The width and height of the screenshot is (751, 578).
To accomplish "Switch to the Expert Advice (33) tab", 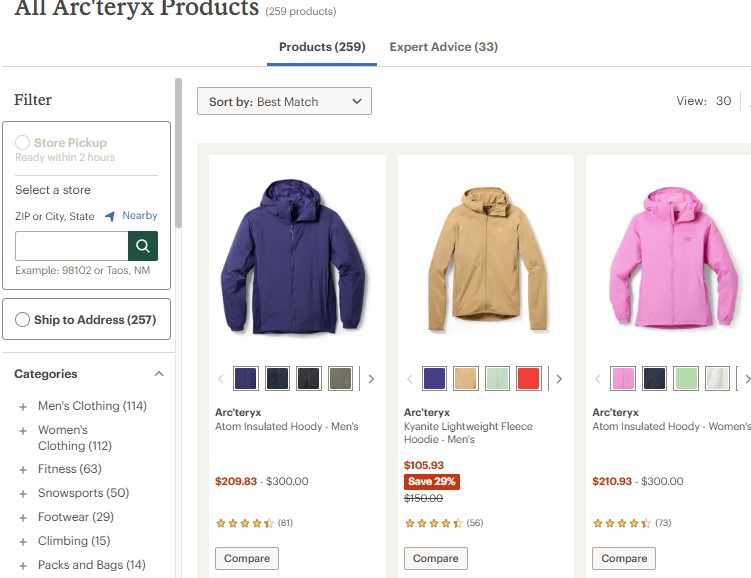I will click(444, 47).
